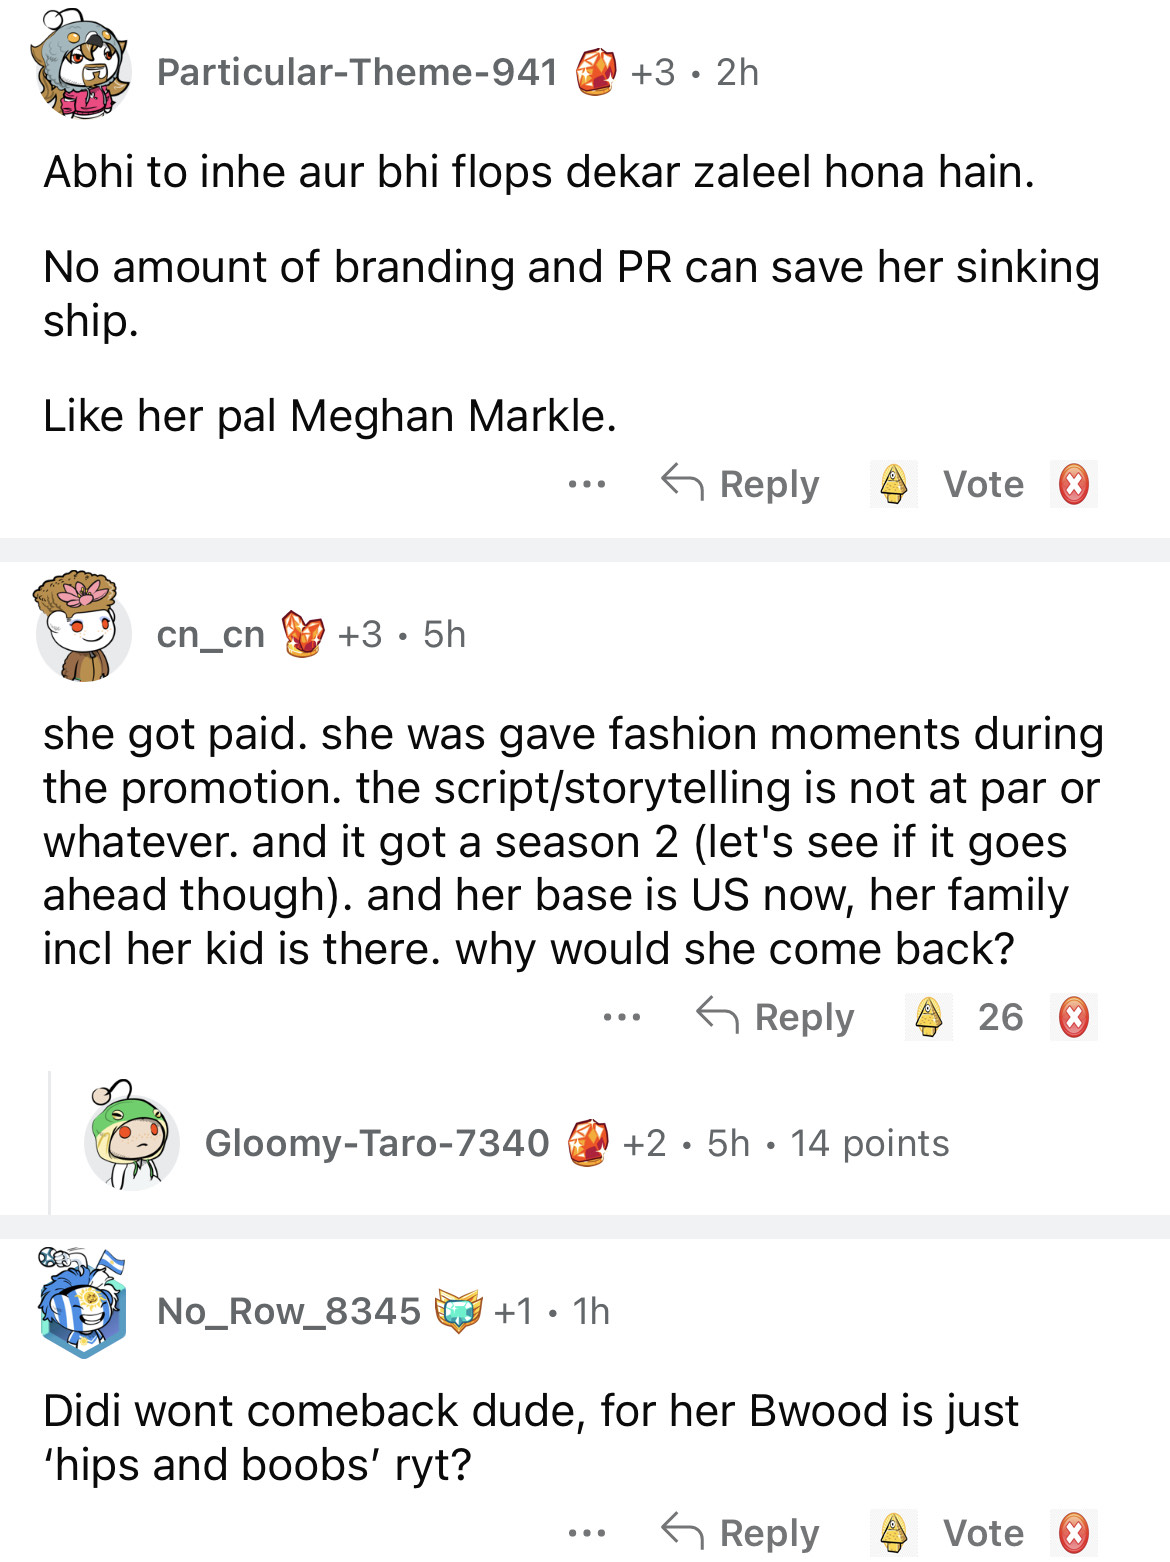1170x1562 pixels.
Task: Downvote No_Row_8345's comment
Action: (1073, 1533)
